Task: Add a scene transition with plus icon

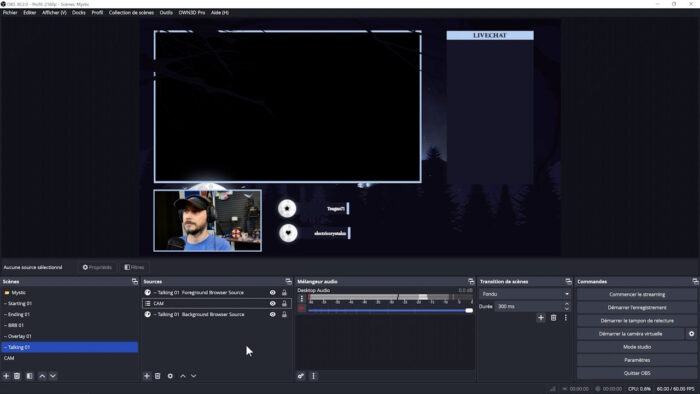Action: 541,318
